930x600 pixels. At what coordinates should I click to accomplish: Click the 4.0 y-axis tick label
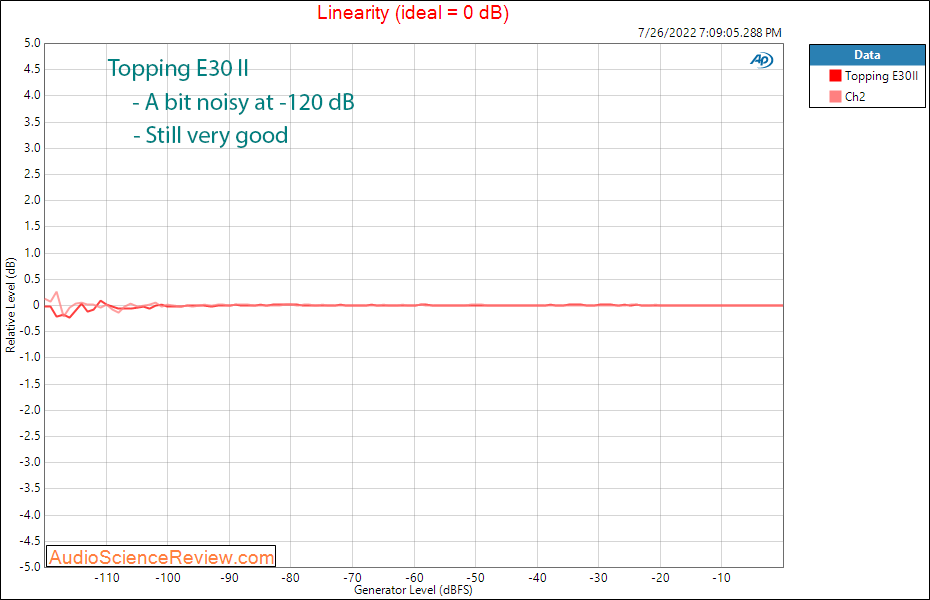pyautogui.click(x=33, y=95)
